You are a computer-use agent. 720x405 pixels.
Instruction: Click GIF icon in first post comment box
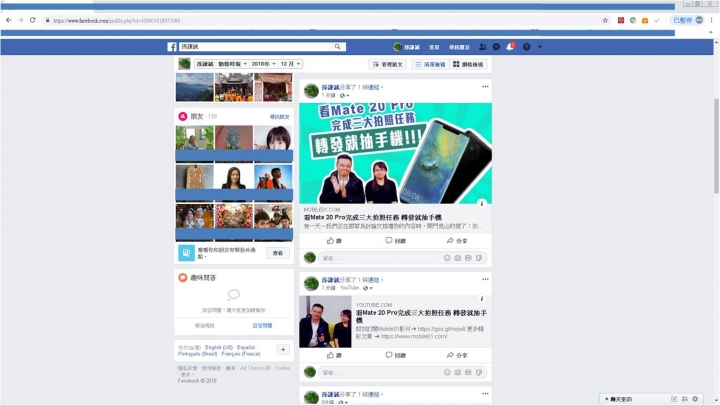click(468, 258)
